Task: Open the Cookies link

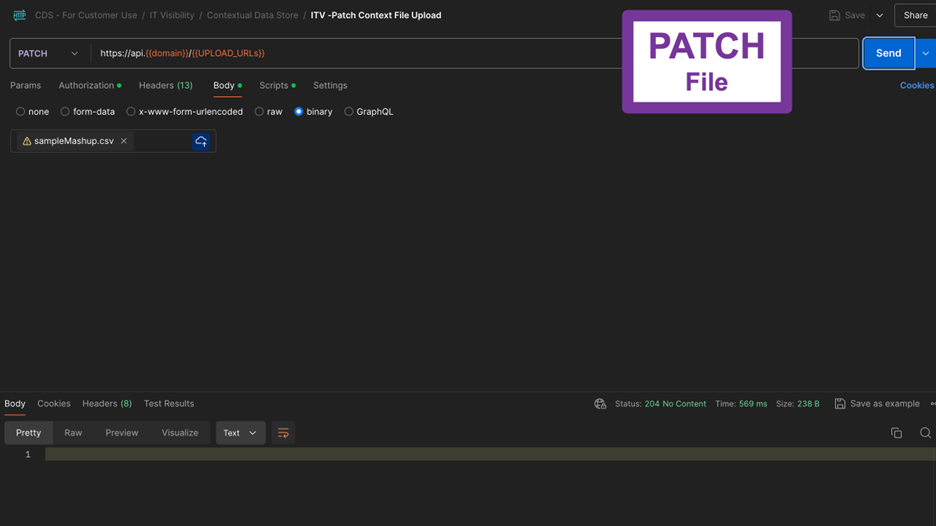Action: (x=916, y=85)
